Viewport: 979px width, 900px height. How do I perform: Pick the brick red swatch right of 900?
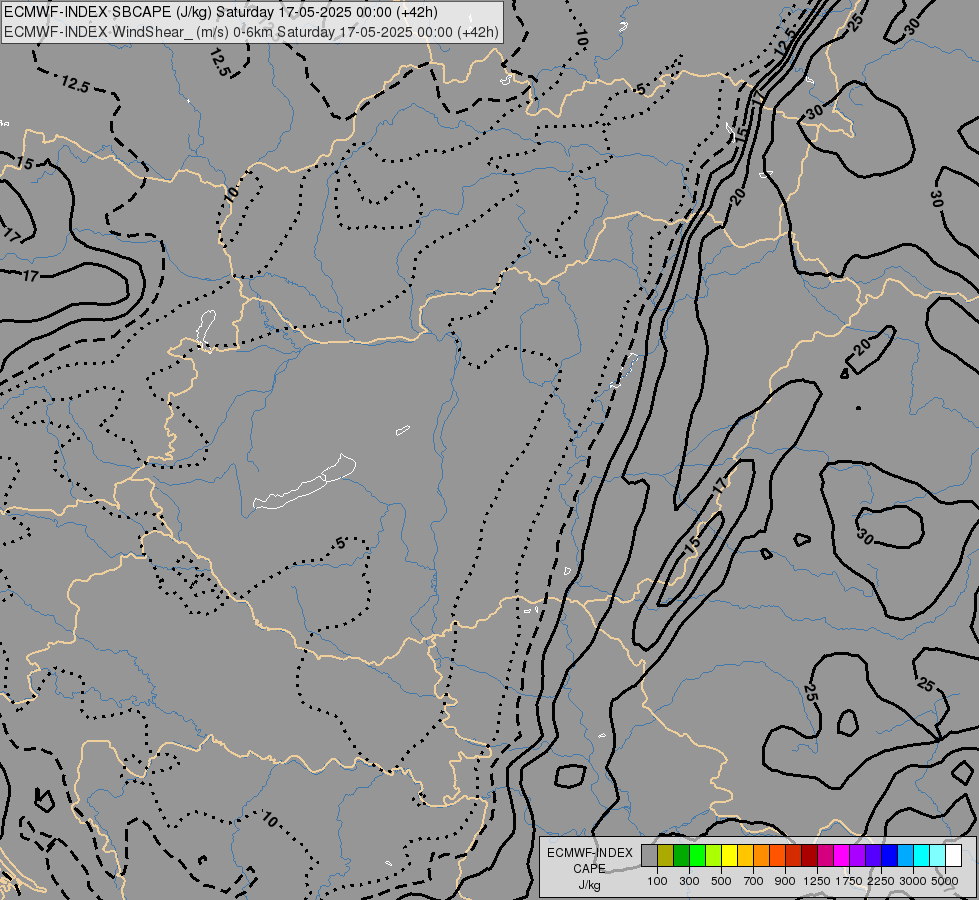click(794, 856)
